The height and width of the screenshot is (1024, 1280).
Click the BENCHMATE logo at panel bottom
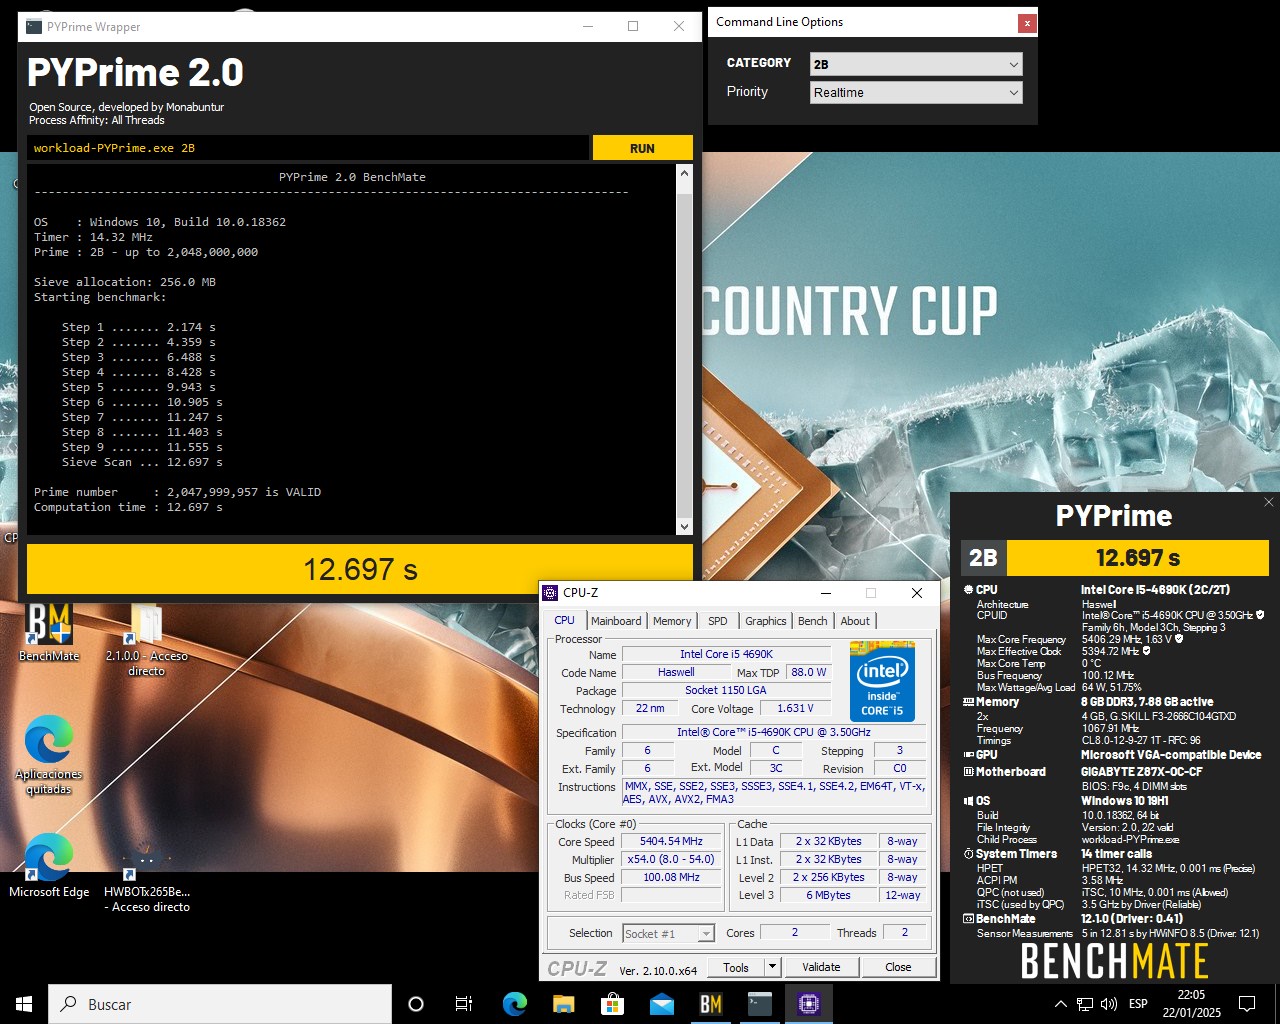pos(1114,962)
